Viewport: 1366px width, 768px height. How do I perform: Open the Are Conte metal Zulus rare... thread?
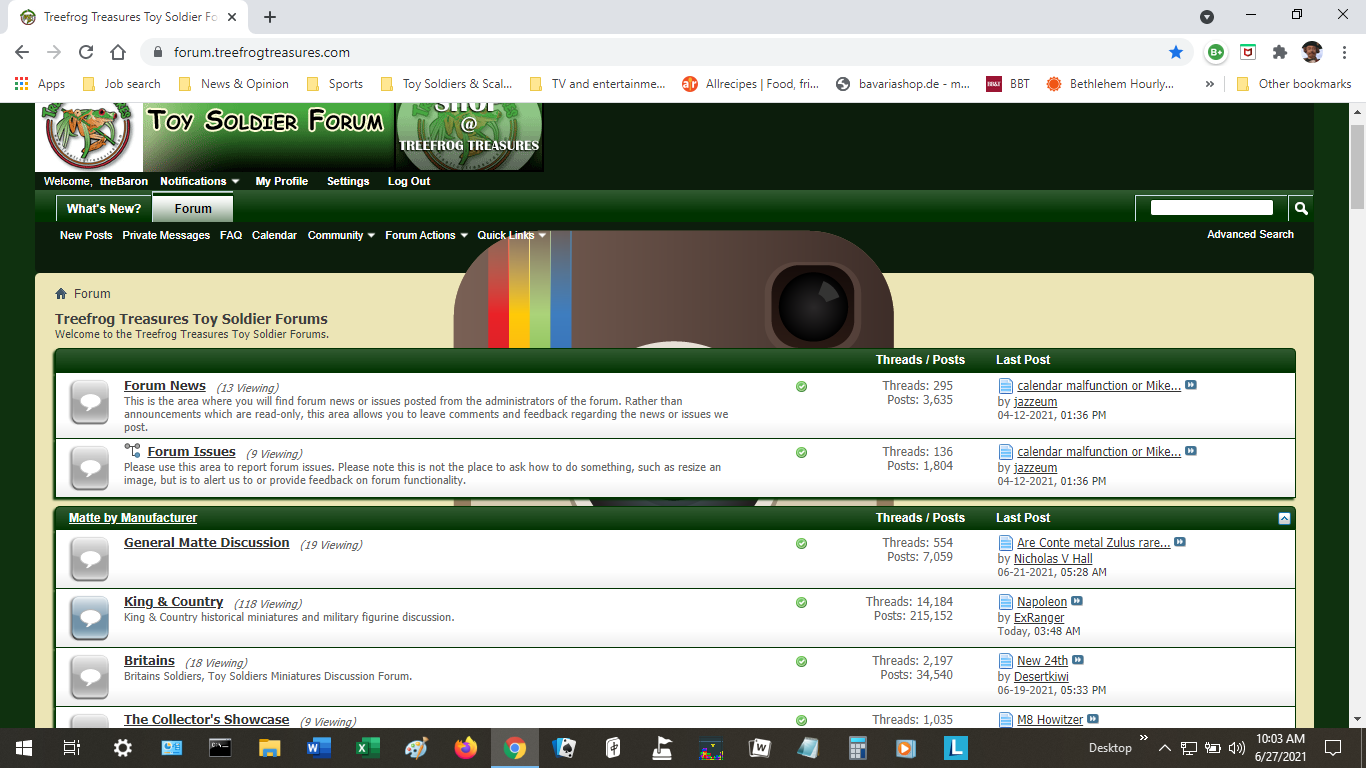pos(1094,543)
